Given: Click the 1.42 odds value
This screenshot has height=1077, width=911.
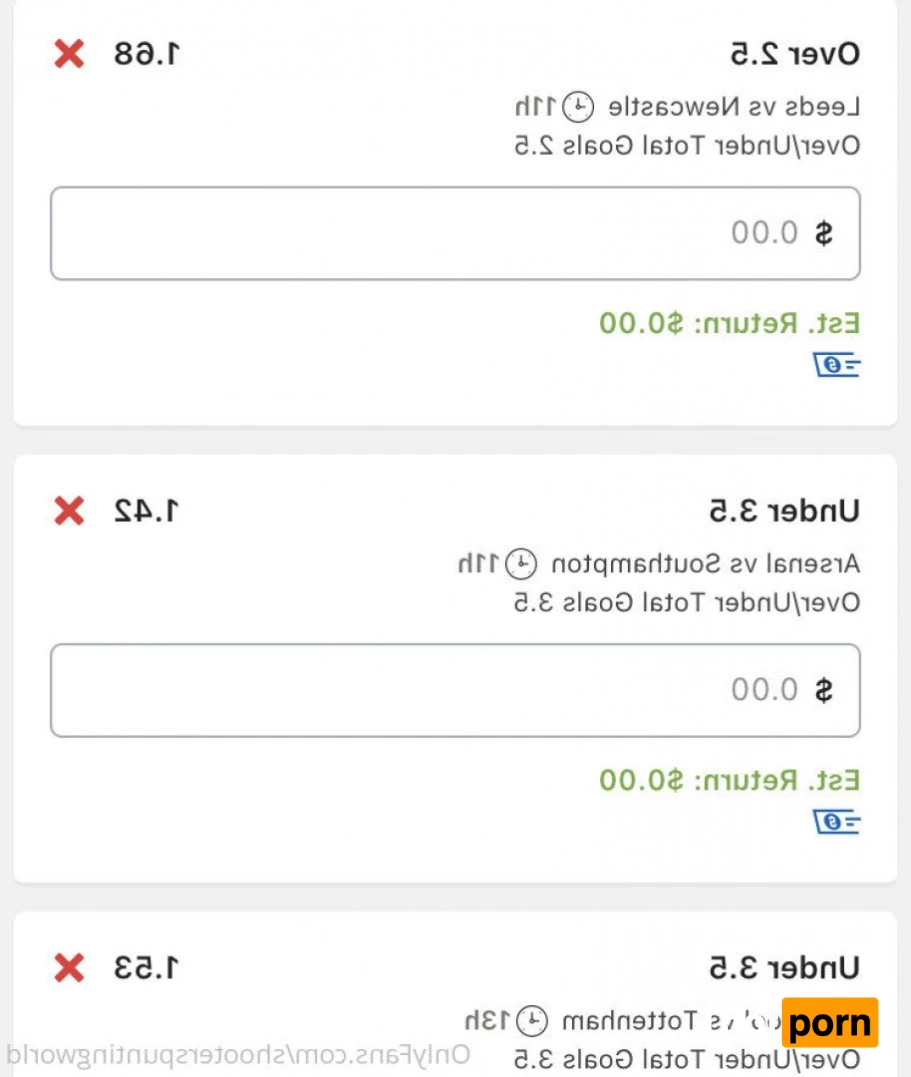Looking at the screenshot, I should [x=146, y=512].
